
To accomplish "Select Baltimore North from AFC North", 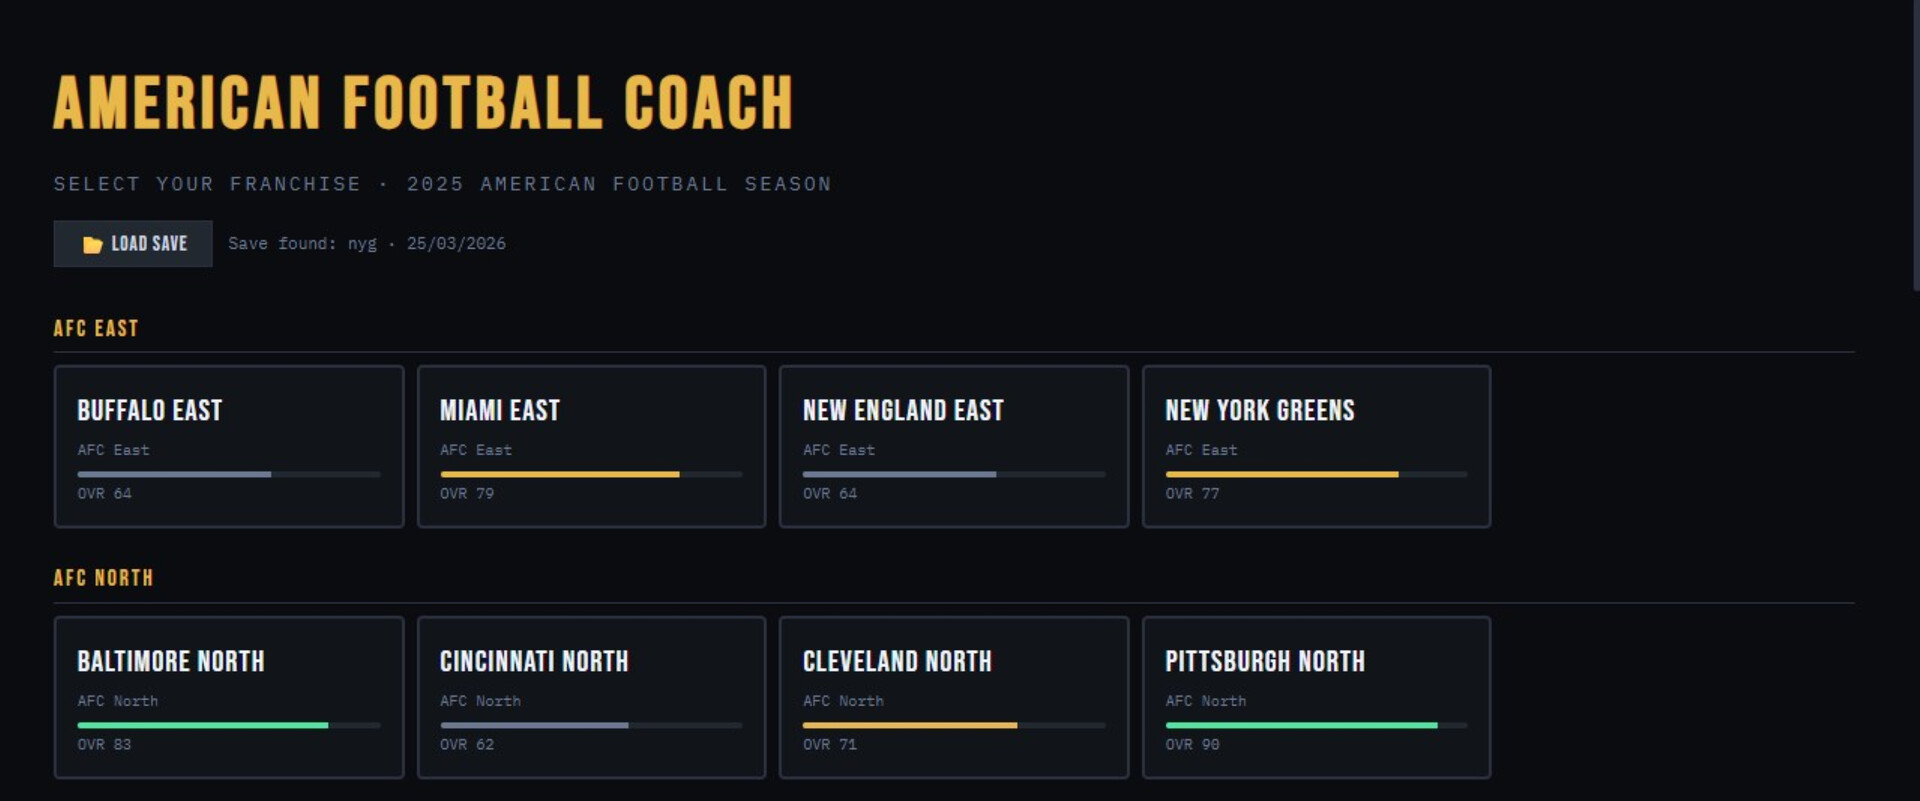I will [x=228, y=697].
